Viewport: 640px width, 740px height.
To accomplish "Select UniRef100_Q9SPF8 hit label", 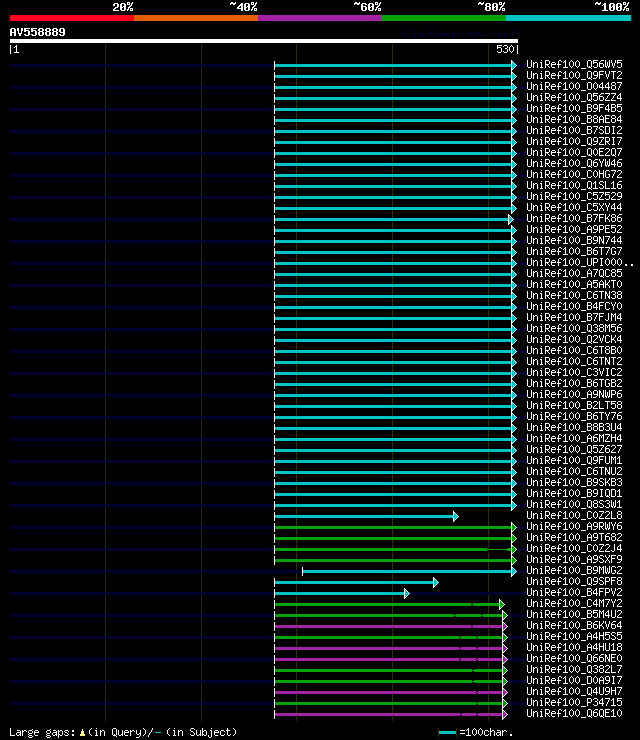I will point(574,581).
